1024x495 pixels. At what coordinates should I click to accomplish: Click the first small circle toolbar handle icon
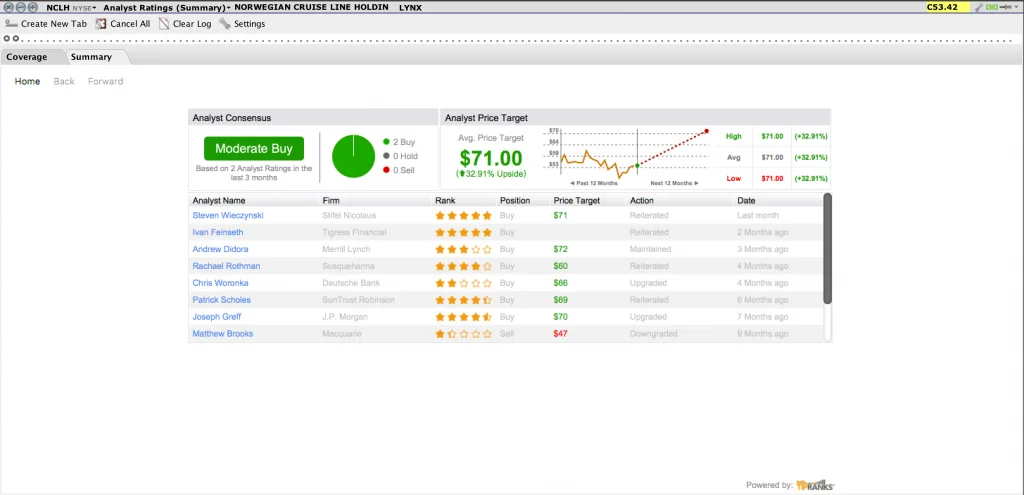tap(7, 39)
